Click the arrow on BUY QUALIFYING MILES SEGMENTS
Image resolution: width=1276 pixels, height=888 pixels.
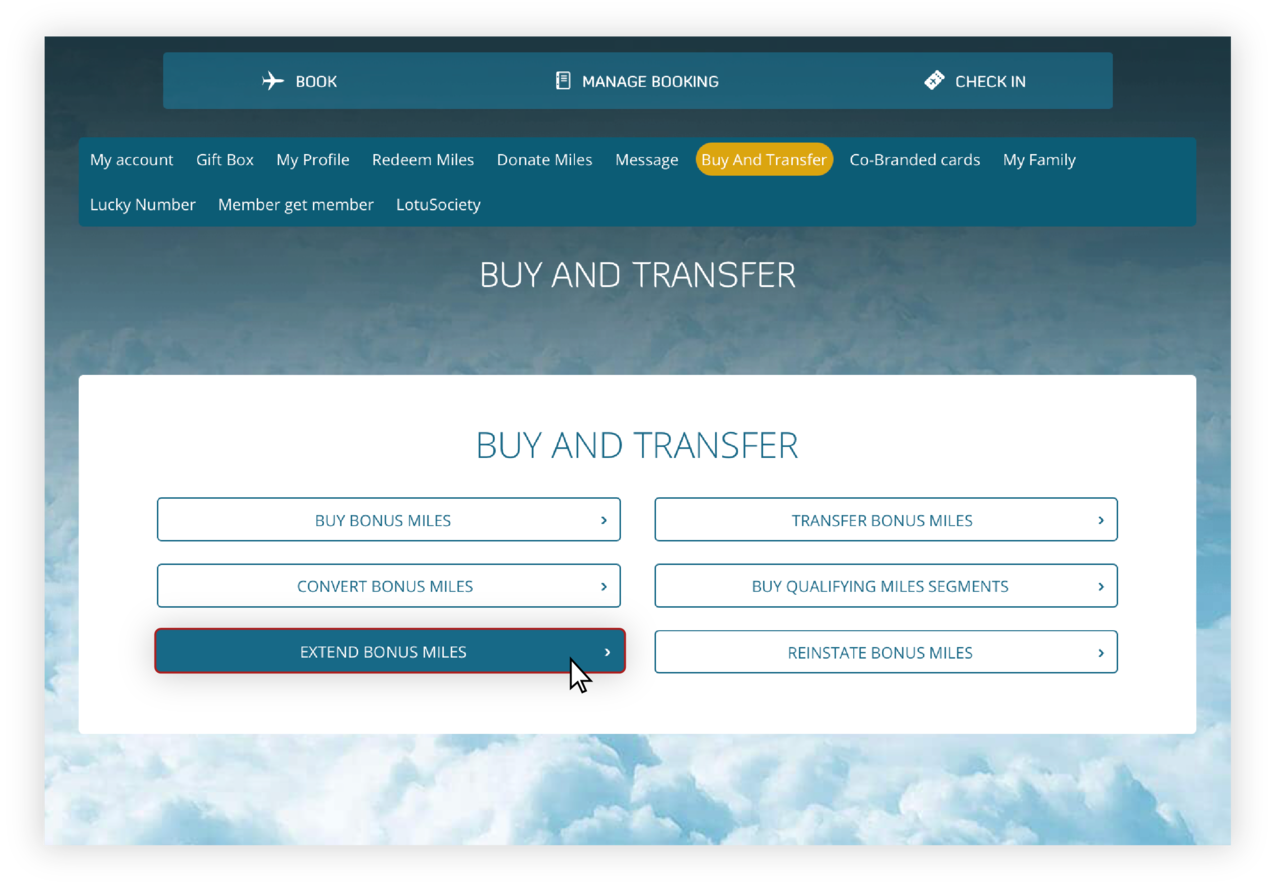tap(1100, 586)
